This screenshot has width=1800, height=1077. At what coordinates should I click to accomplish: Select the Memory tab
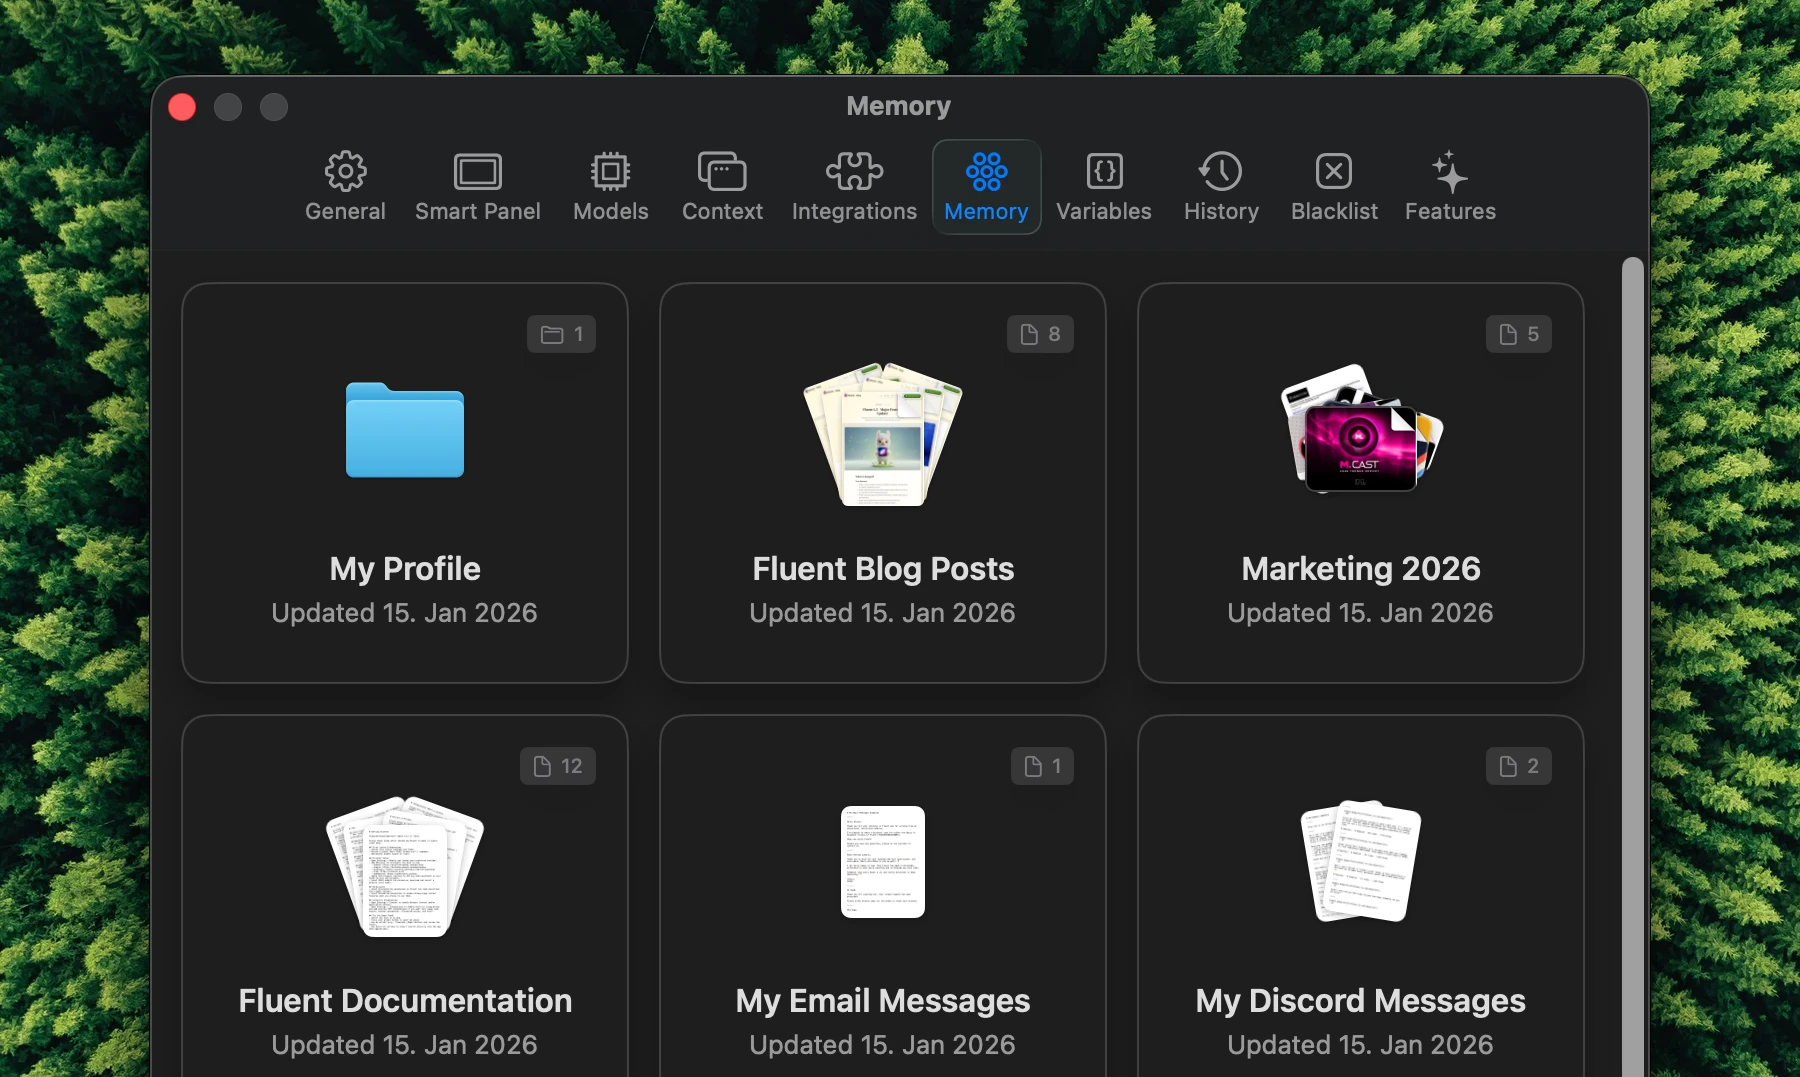point(986,187)
